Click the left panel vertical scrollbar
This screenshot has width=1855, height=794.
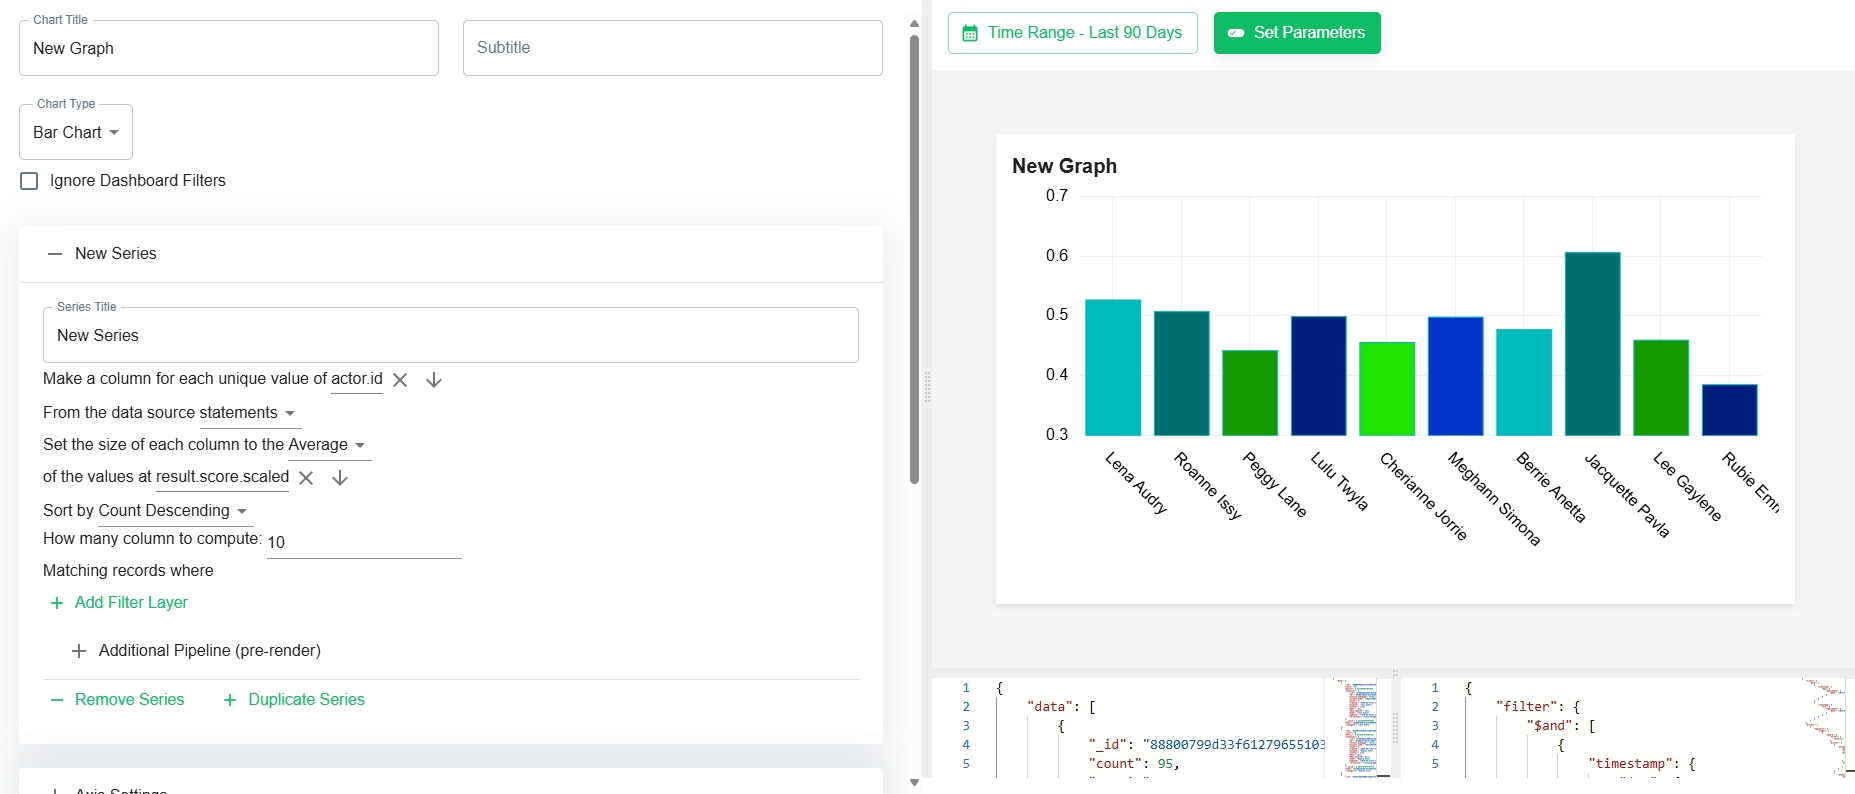click(914, 260)
